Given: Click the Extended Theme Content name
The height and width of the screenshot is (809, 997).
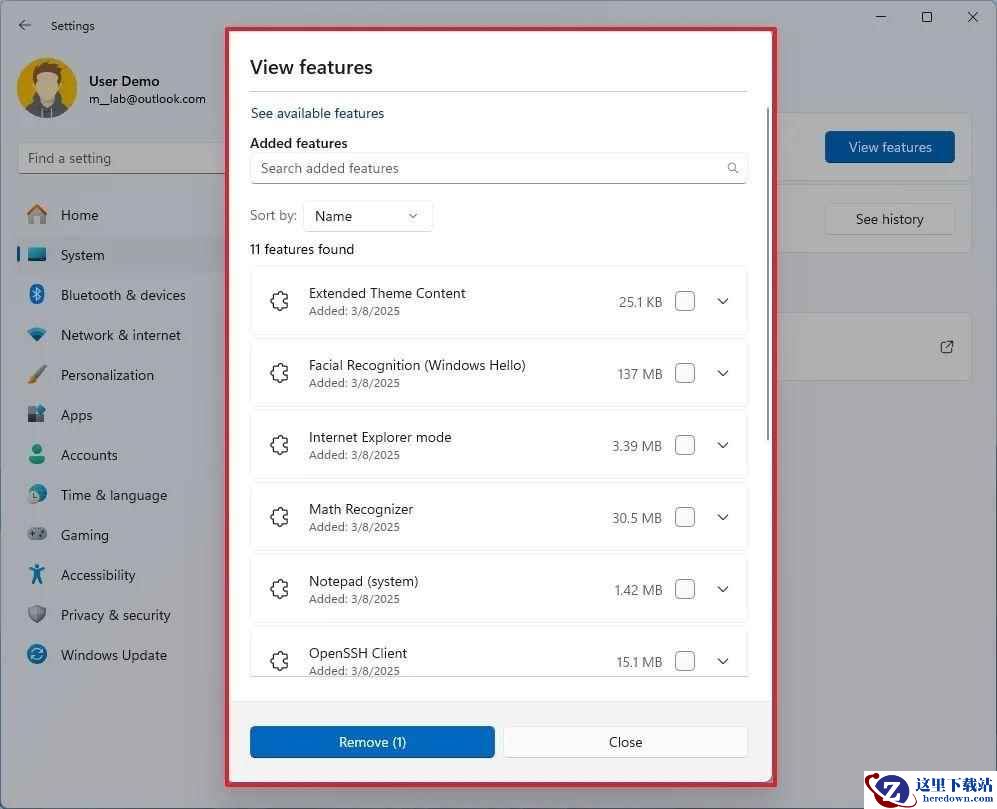Looking at the screenshot, I should click(387, 293).
